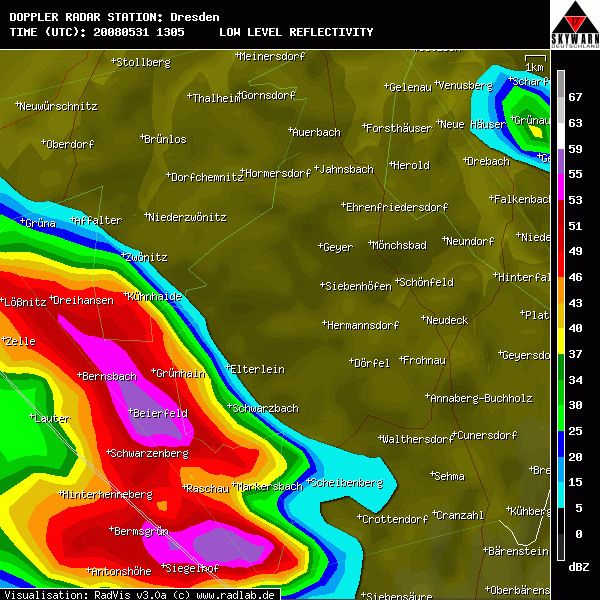Viewport: 600px width, 600px height.
Task: Click the Neuwürschnitz town label
Action: coord(57,106)
